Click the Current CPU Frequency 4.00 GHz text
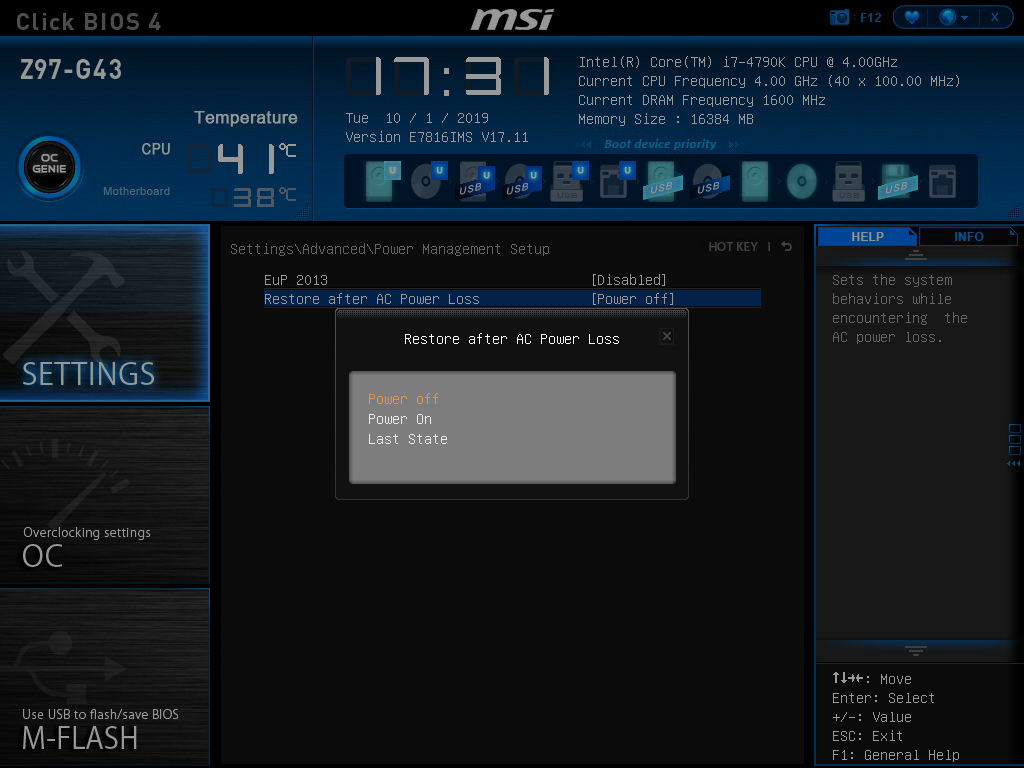This screenshot has height=768, width=1024. (769, 82)
